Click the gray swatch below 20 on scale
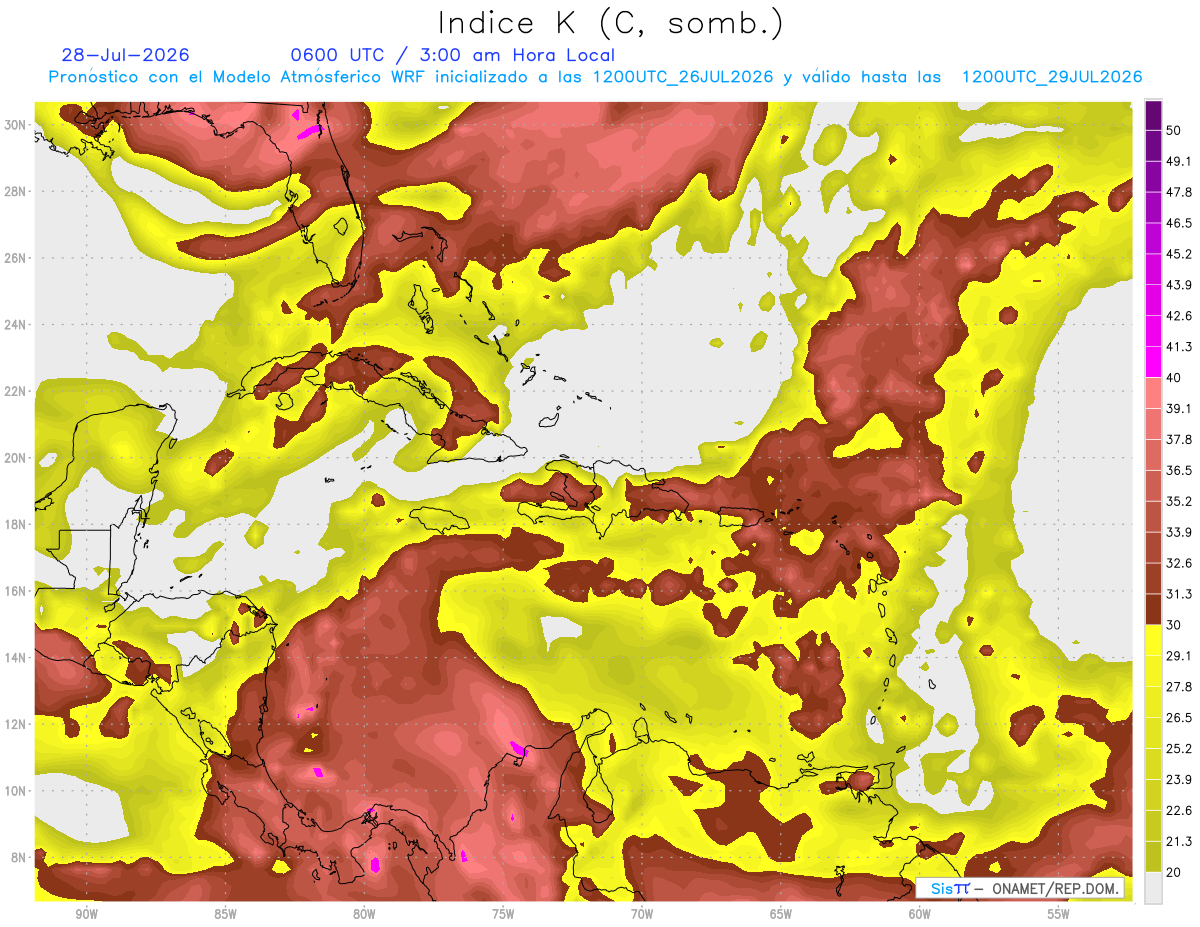 [1153, 888]
